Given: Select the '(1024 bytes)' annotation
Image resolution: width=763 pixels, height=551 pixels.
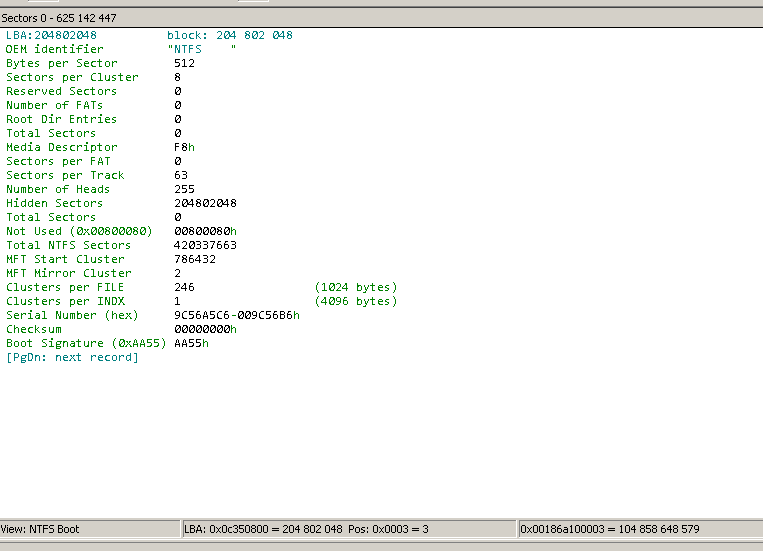Looking at the screenshot, I should [356, 287].
